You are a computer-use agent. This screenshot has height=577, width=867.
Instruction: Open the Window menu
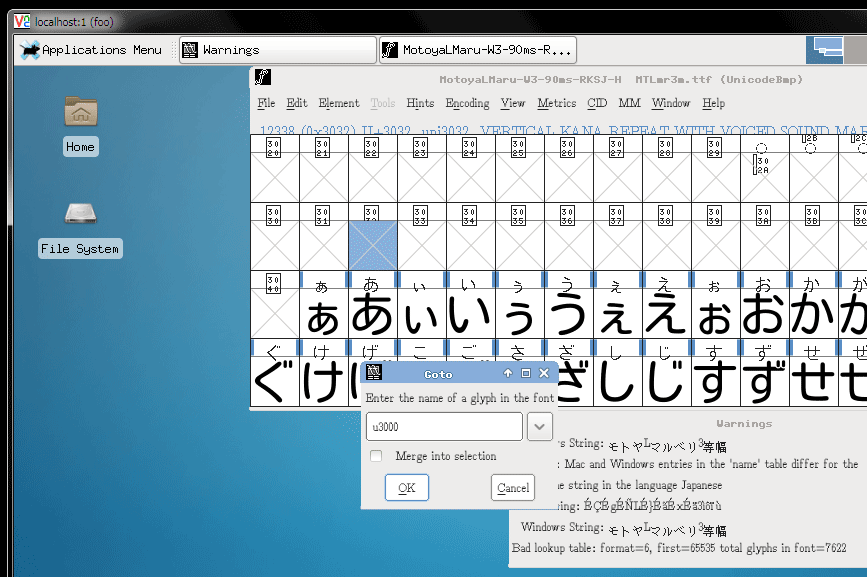[671, 103]
